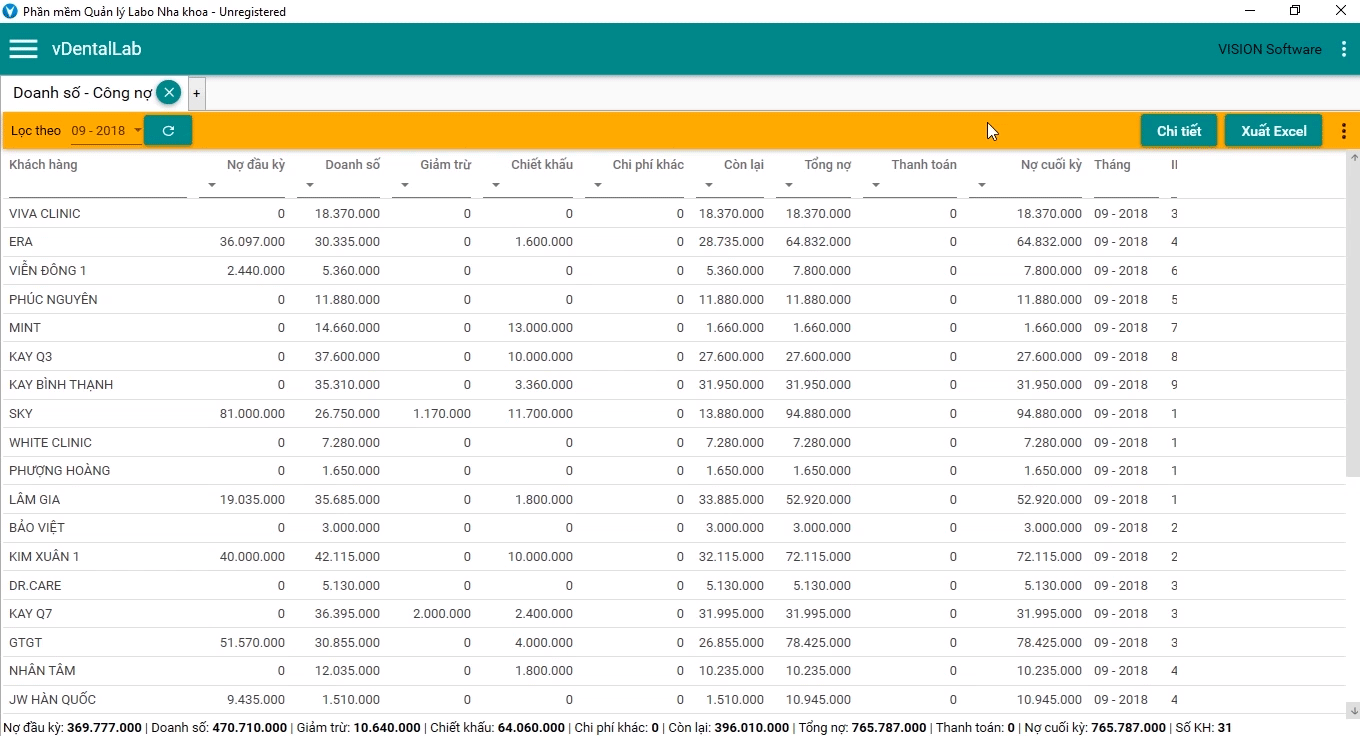
Task: Open filter dropdown under Còn lại column
Action: [709, 185]
